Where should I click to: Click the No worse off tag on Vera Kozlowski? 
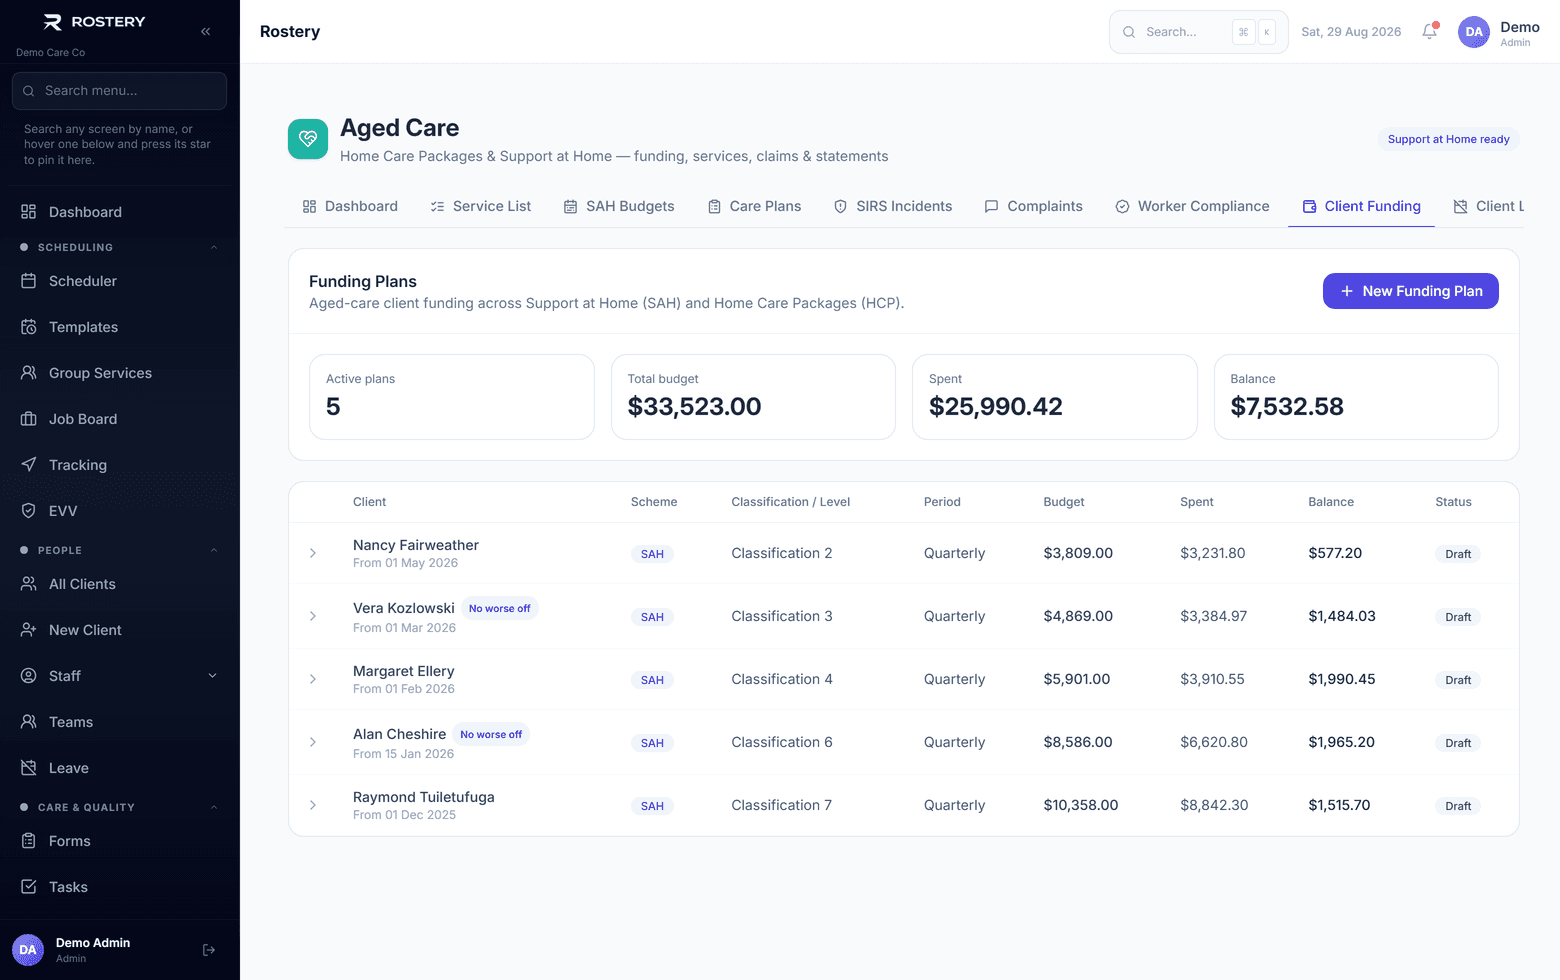500,608
